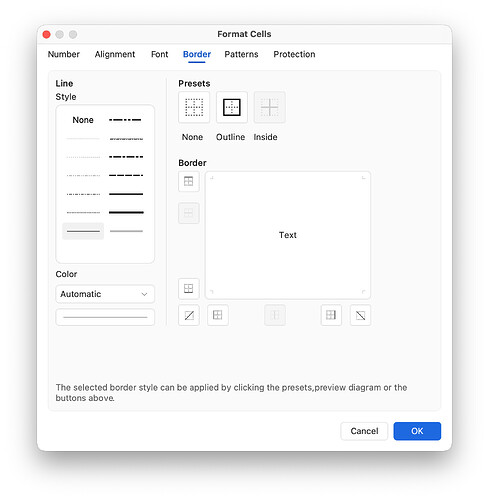Toggle the top border button
This screenshot has width=488, height=500.
(189, 181)
